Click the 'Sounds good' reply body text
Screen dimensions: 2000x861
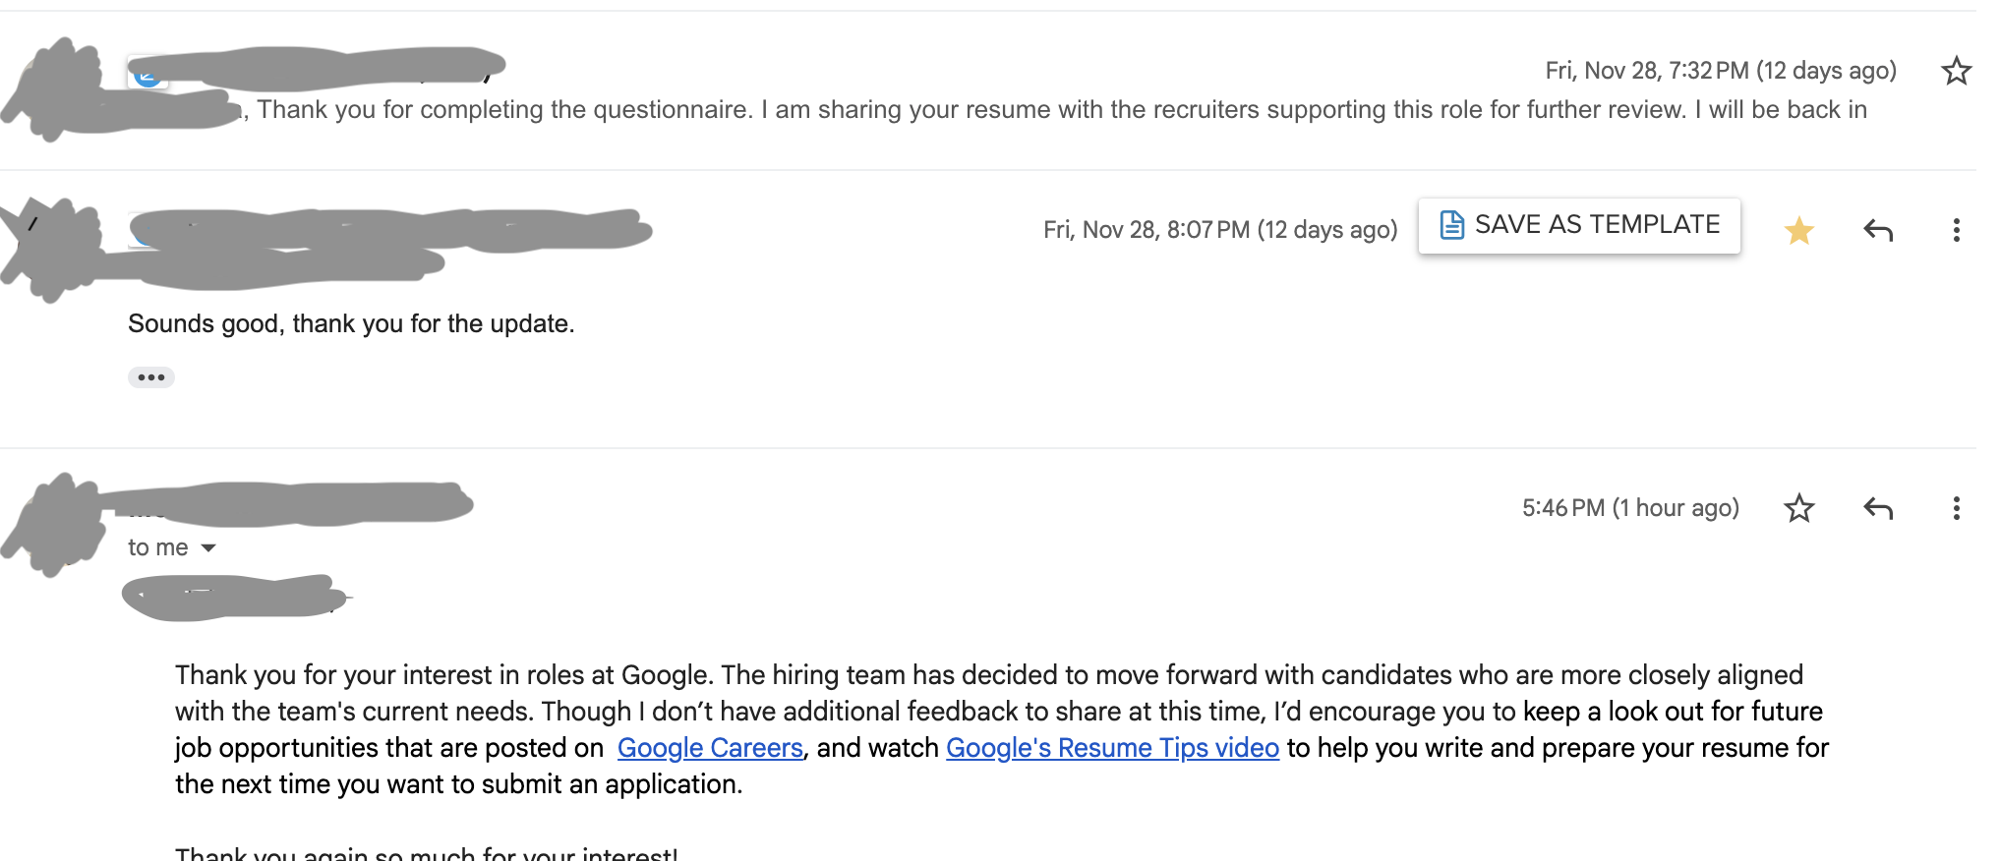tap(351, 324)
